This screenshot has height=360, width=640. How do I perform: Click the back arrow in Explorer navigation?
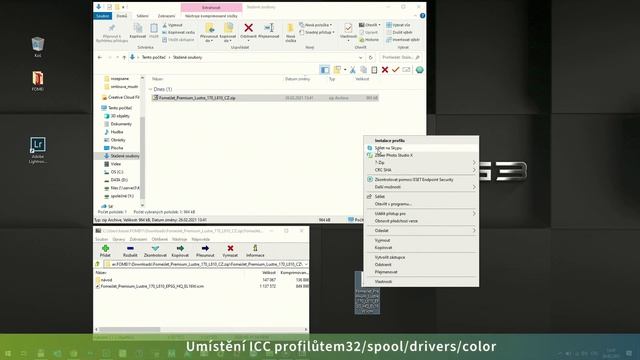click(x=100, y=58)
